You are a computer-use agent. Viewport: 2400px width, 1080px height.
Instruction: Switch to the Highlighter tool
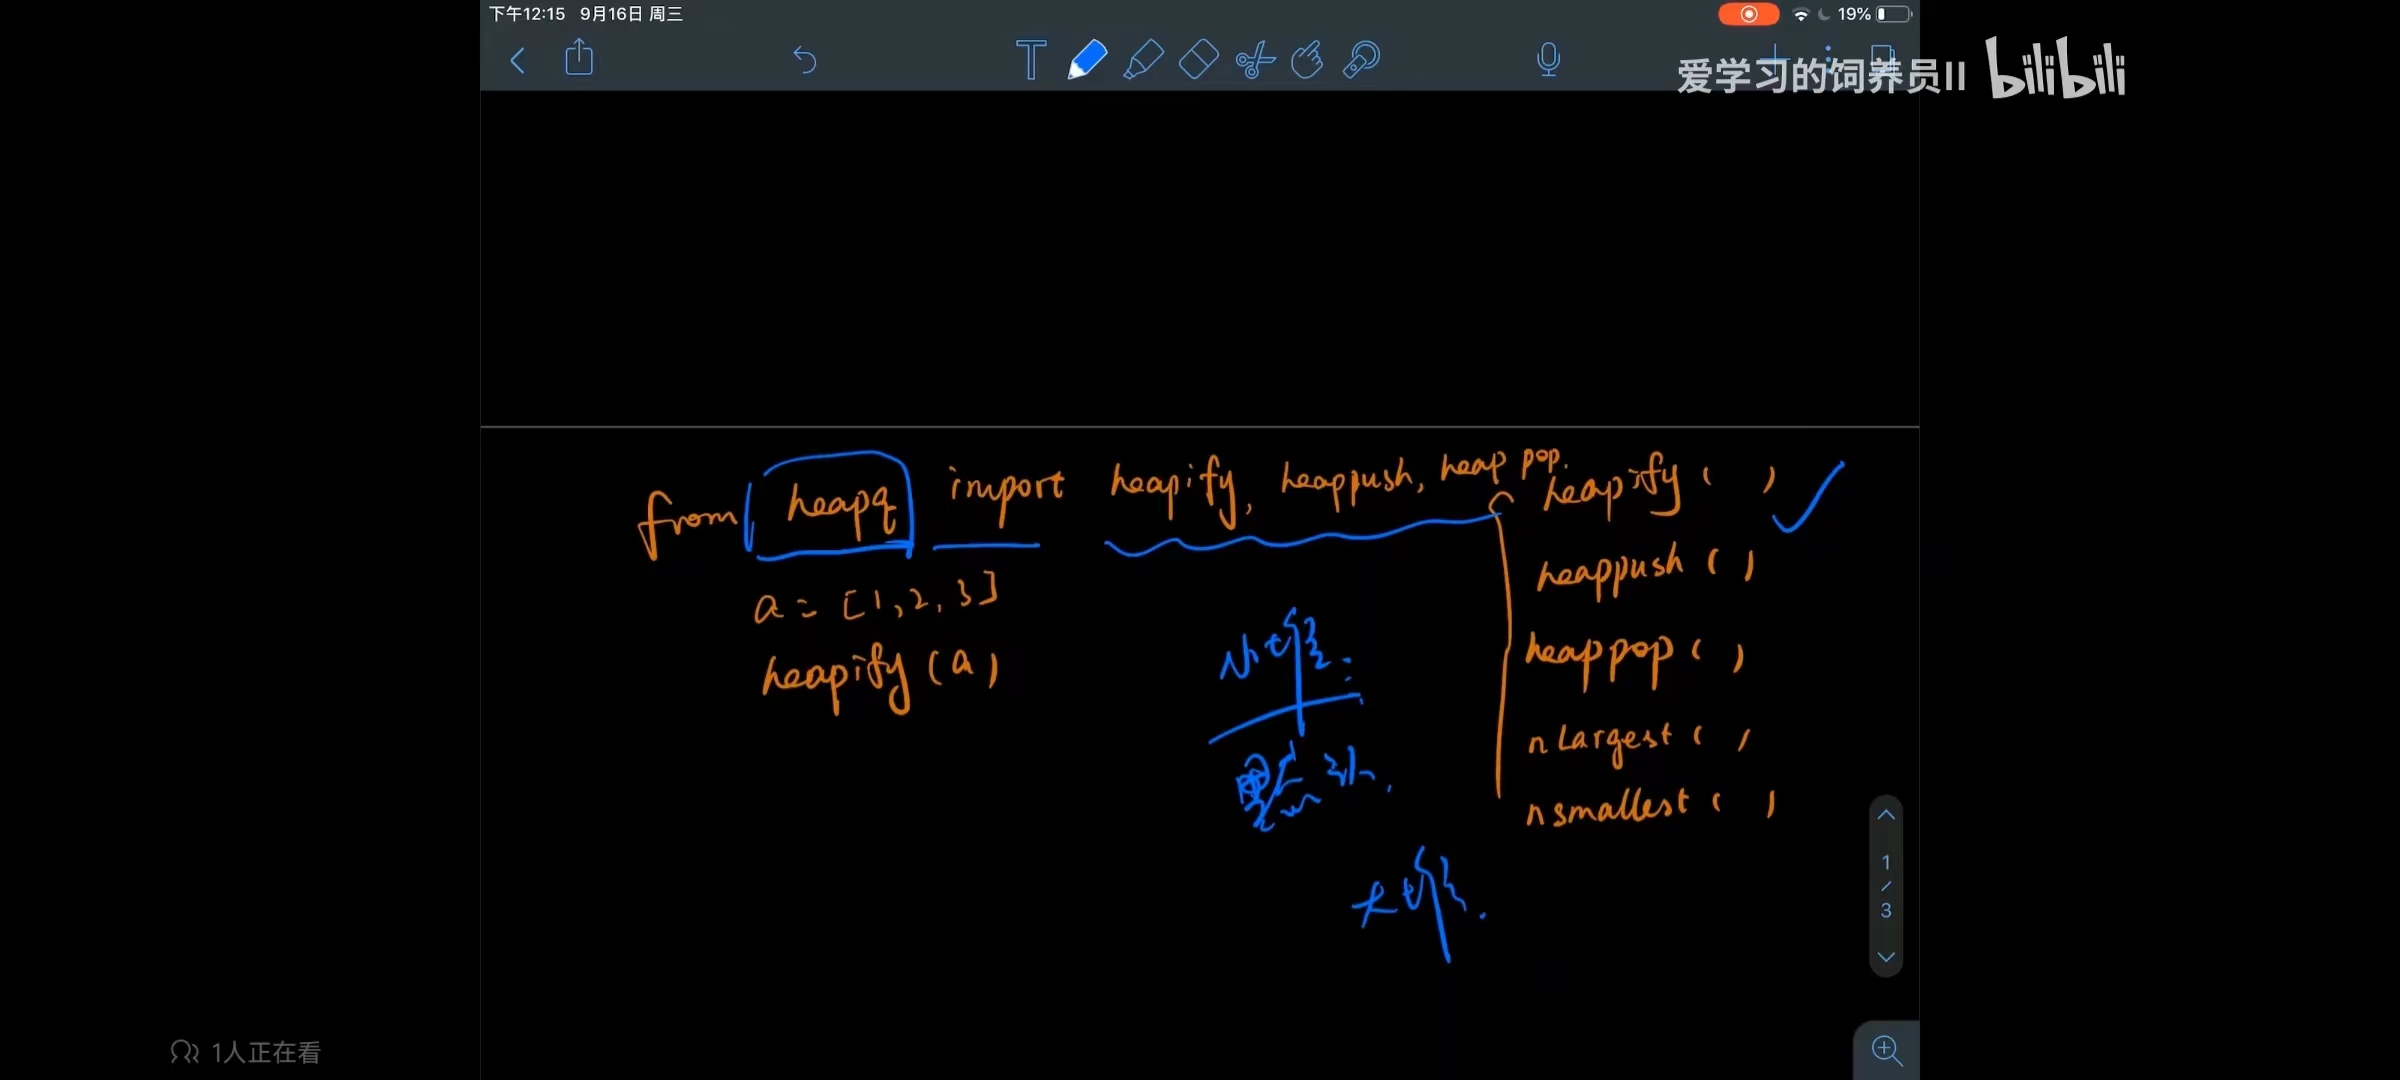pyautogui.click(x=1143, y=60)
